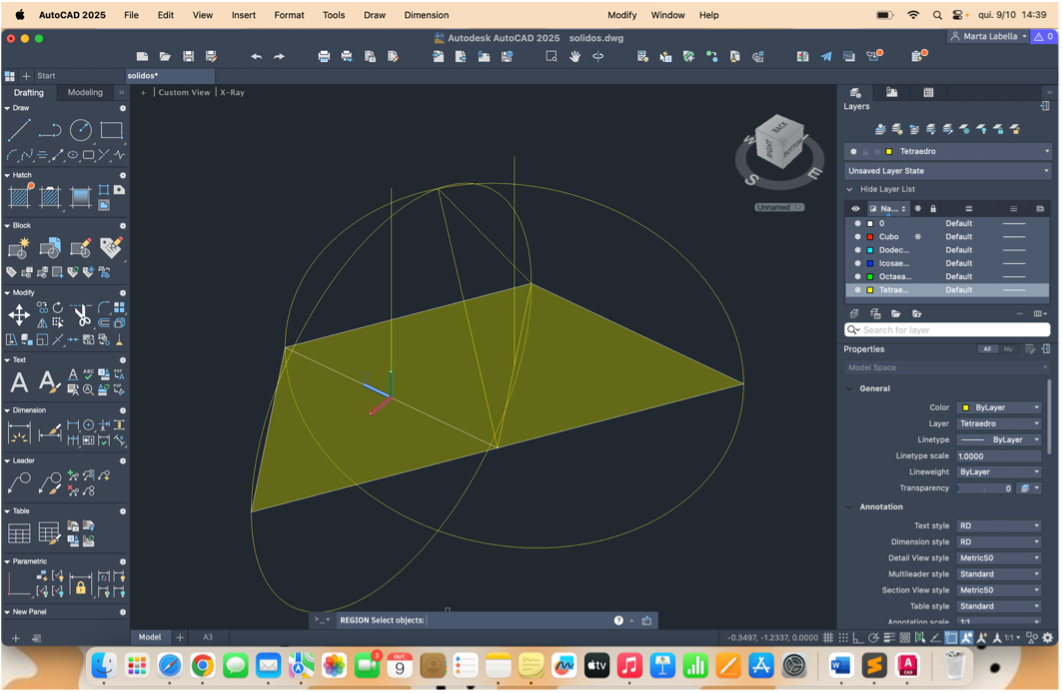Click the Save icon in toolbar
Screen dimensions: 1063x693
click(188, 57)
